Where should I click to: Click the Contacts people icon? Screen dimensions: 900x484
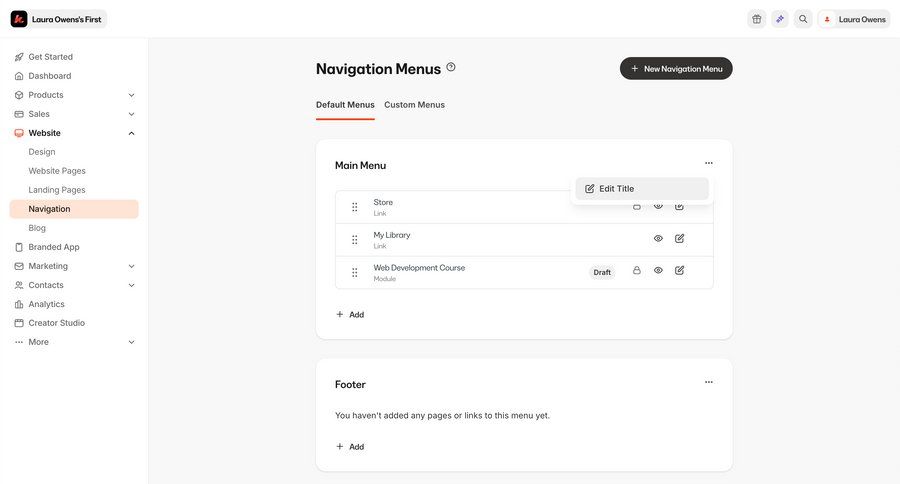pos(19,285)
